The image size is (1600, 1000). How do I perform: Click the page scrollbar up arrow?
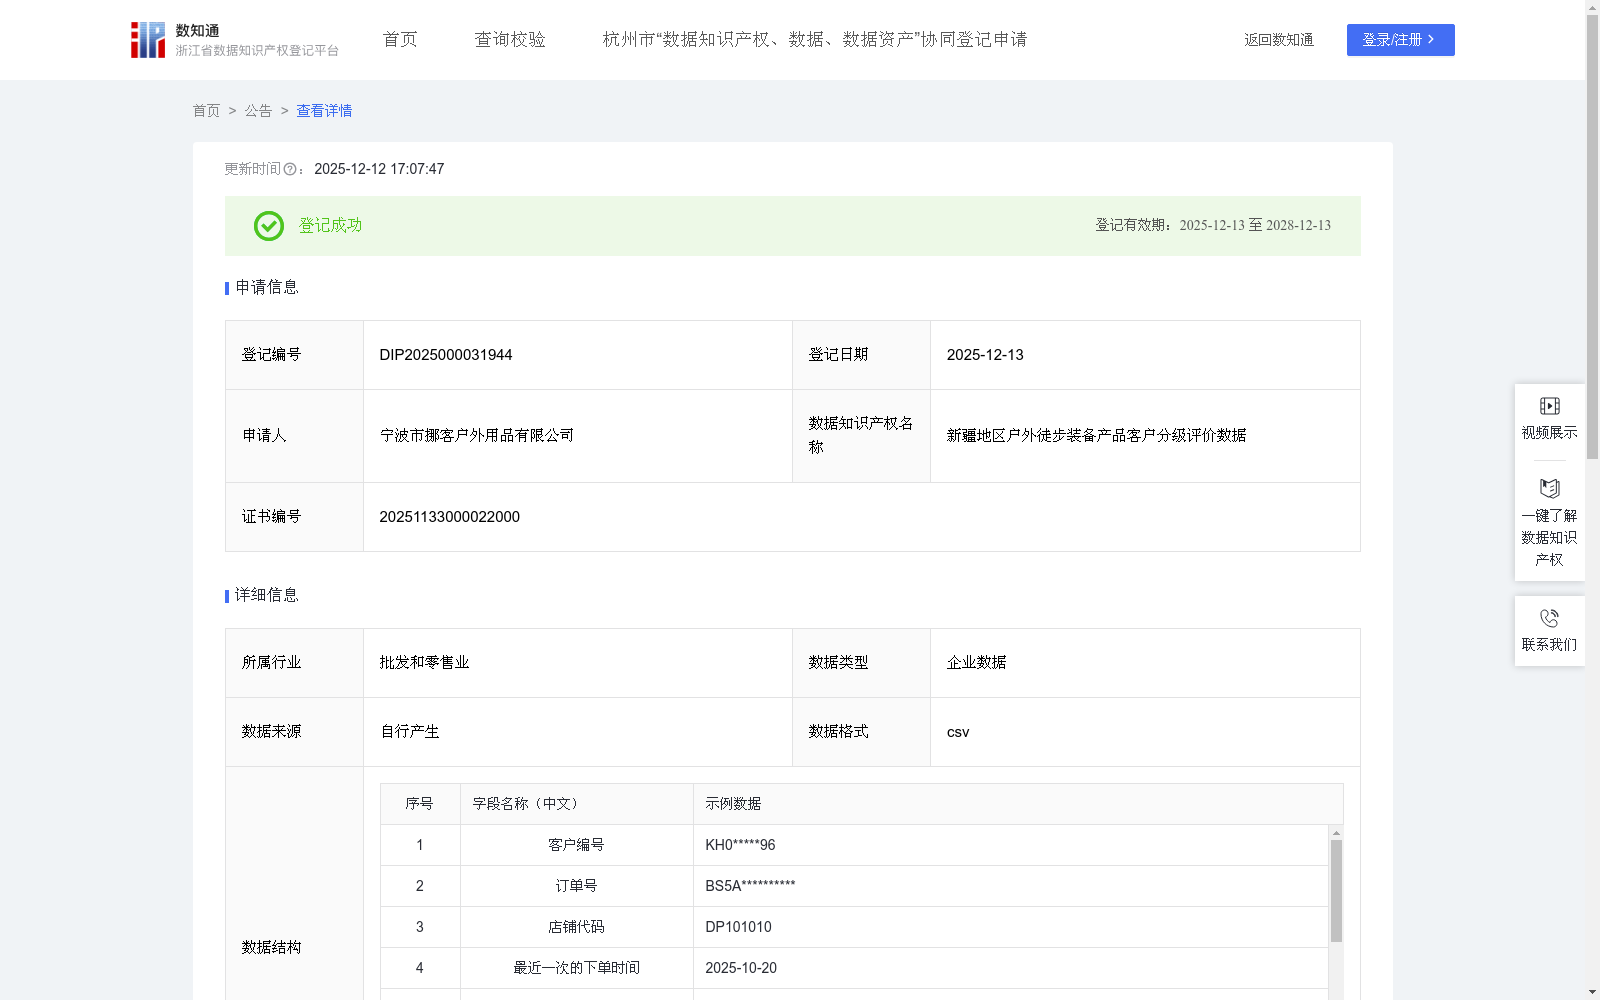(x=1592, y=6)
